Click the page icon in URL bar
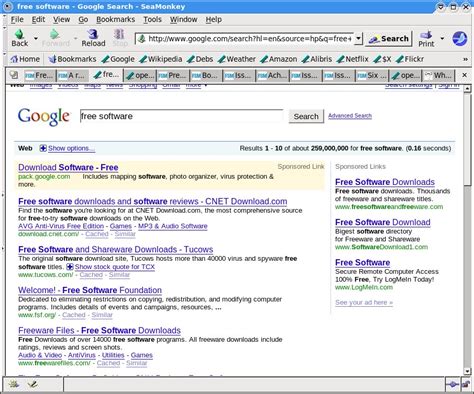This screenshot has width=474, height=394. (142, 39)
